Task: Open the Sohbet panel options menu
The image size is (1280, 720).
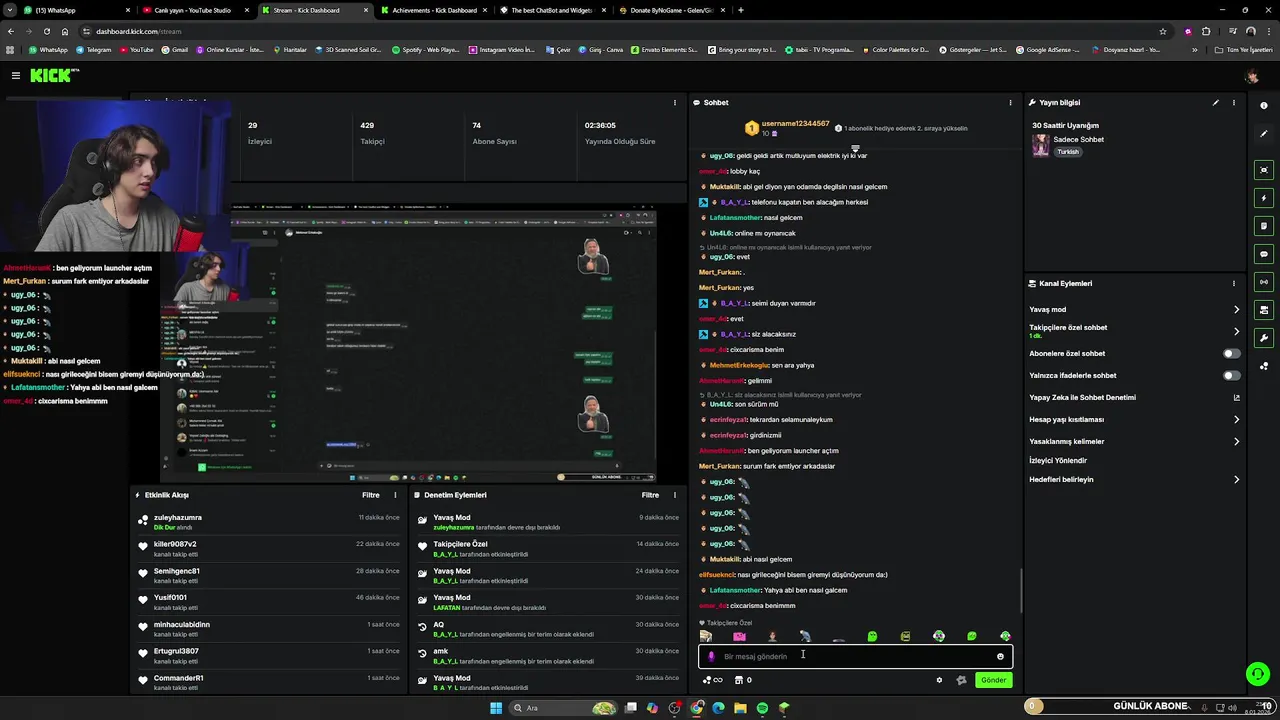Action: [1010, 102]
